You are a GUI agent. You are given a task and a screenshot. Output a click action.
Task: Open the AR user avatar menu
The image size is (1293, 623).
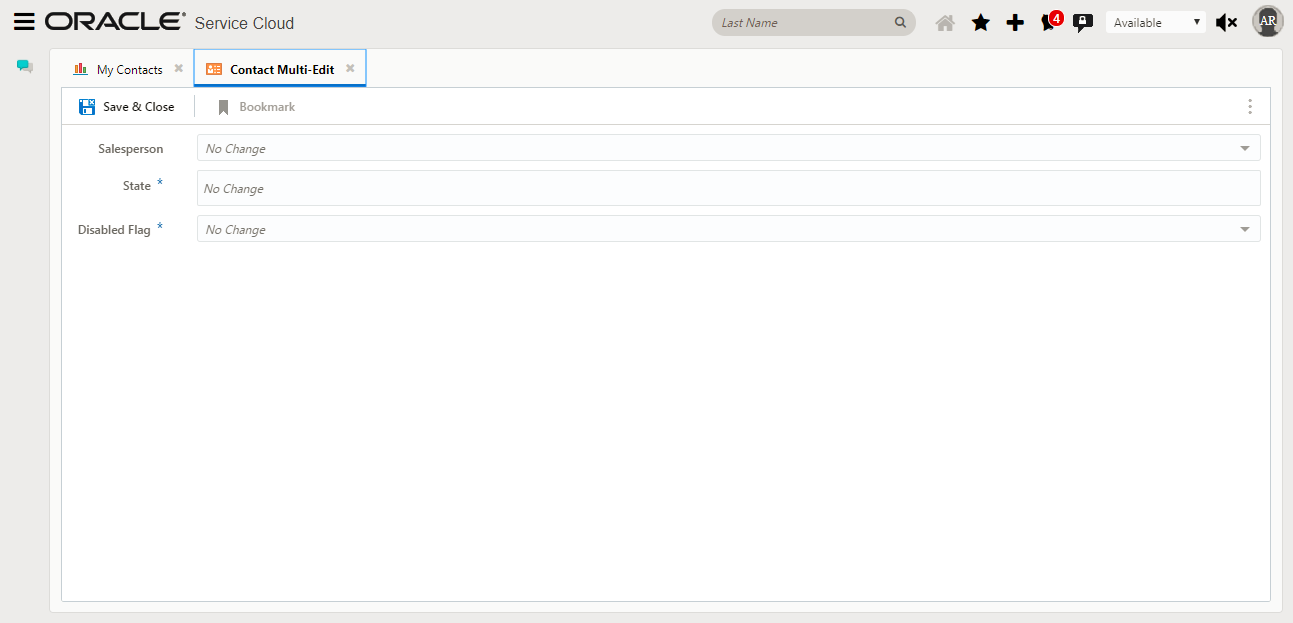(x=1267, y=21)
